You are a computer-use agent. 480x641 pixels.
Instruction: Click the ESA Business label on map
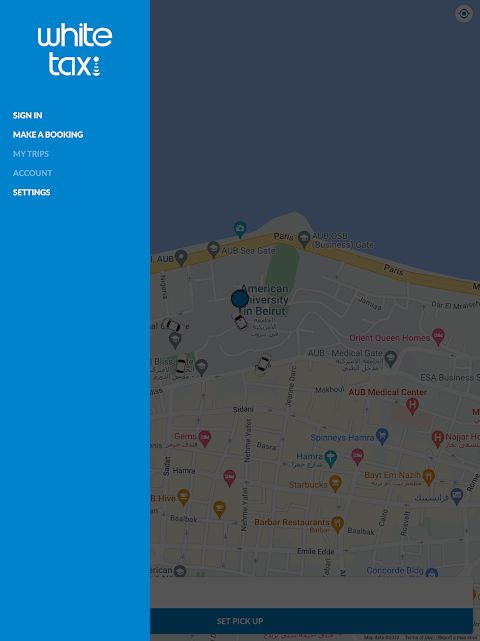[x=450, y=377]
